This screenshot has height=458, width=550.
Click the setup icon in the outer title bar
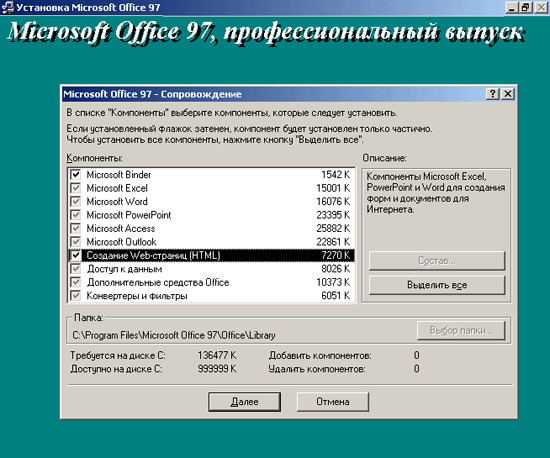click(8, 7)
